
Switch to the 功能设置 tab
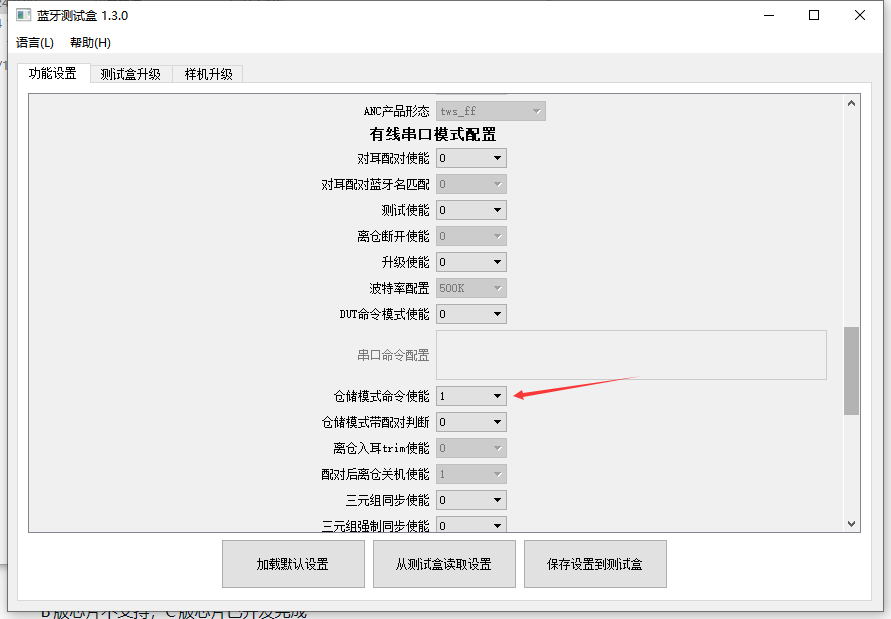53,73
